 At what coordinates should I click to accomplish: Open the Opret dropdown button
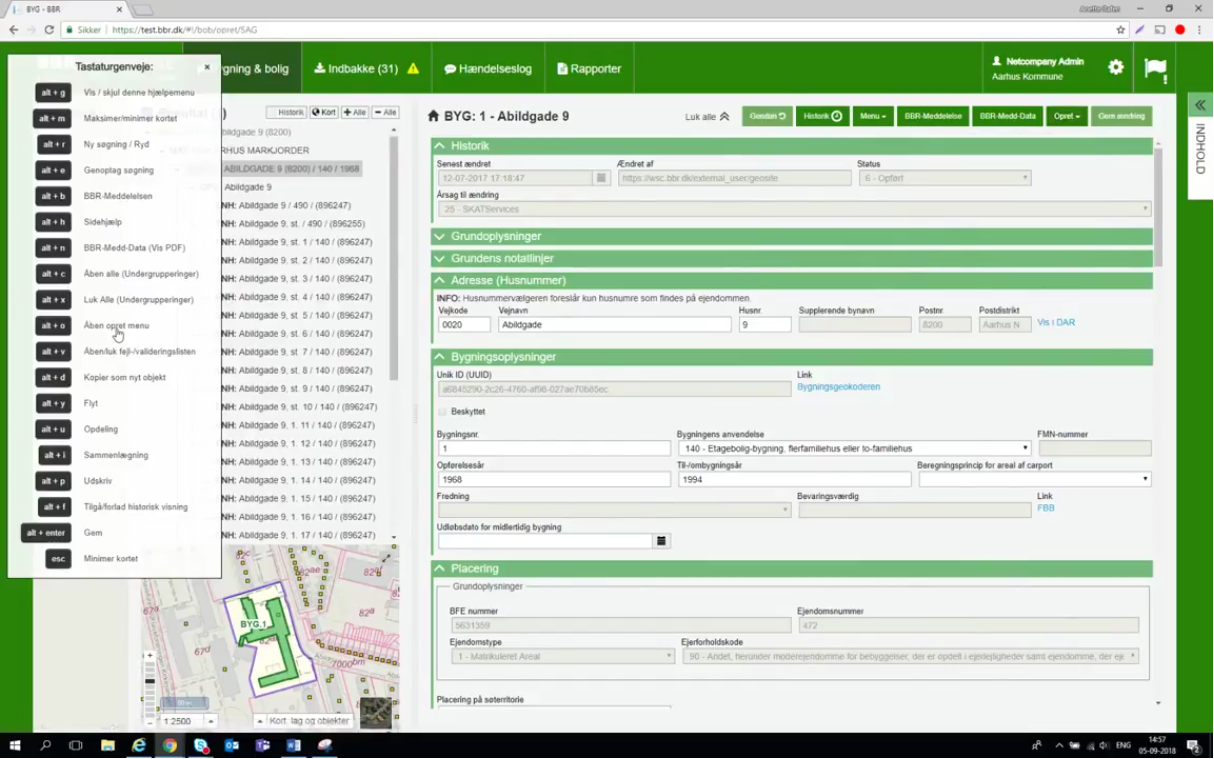coord(1066,116)
